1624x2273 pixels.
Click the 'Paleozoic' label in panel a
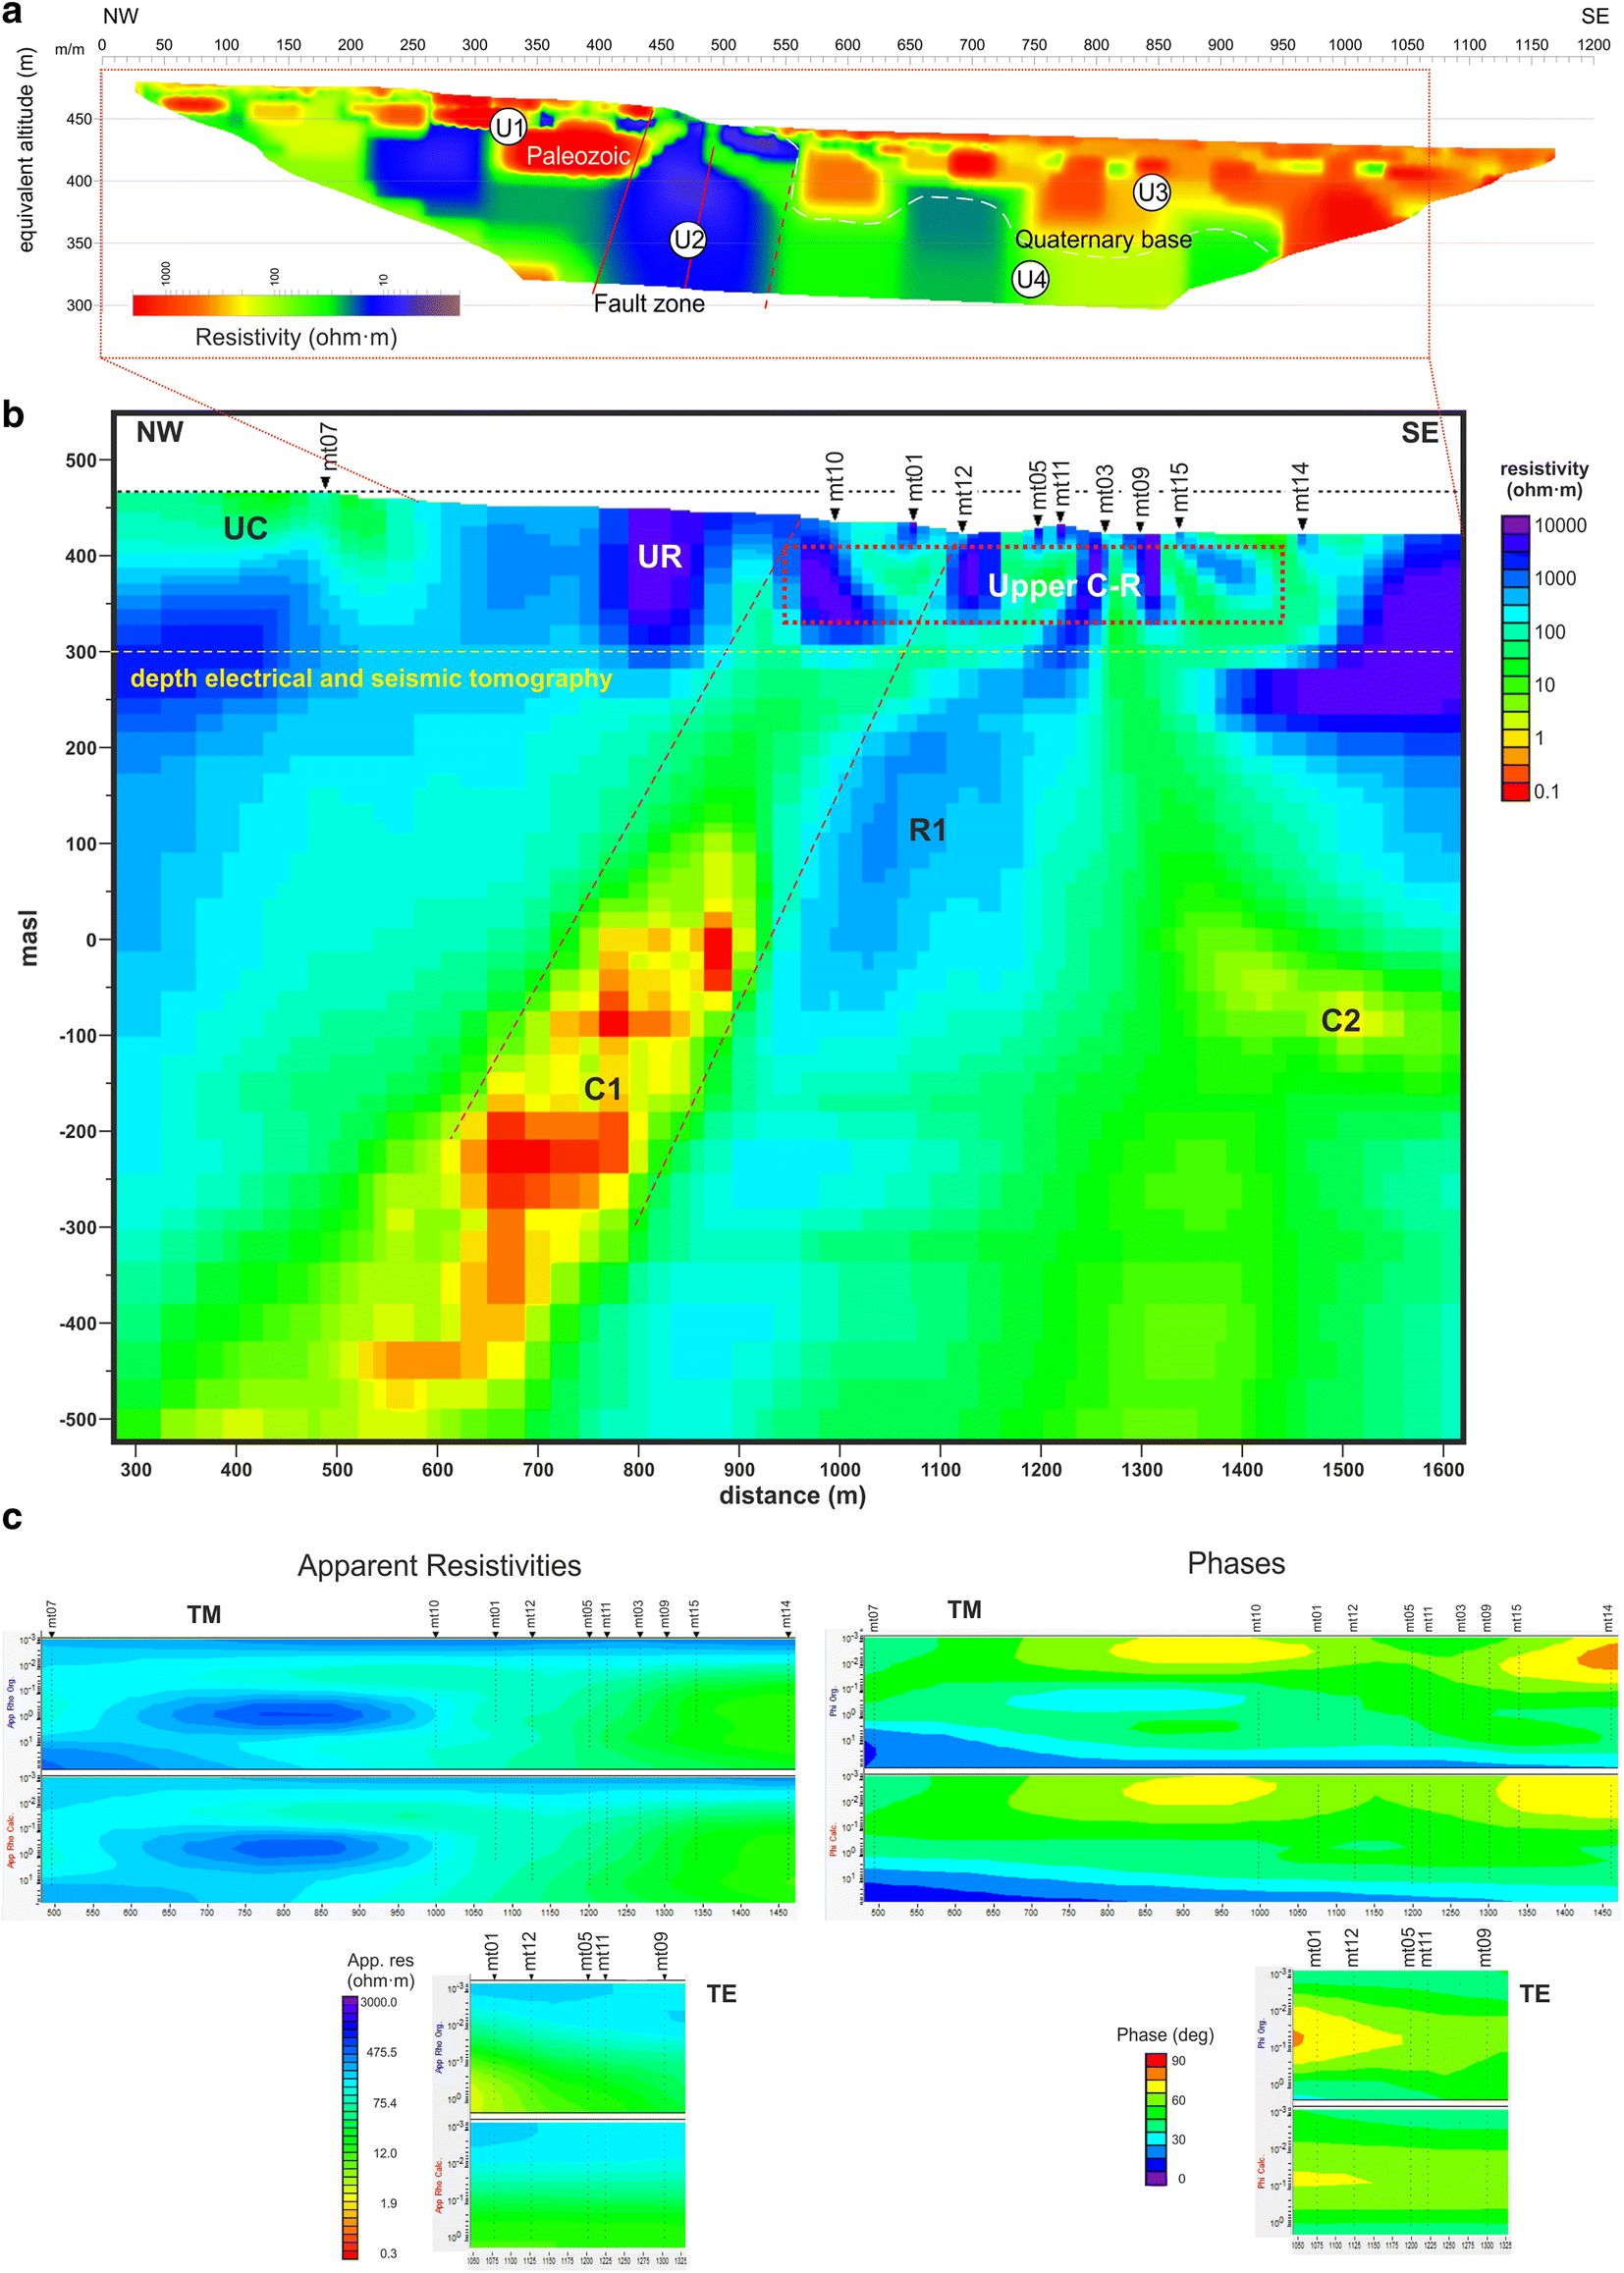pos(578,156)
